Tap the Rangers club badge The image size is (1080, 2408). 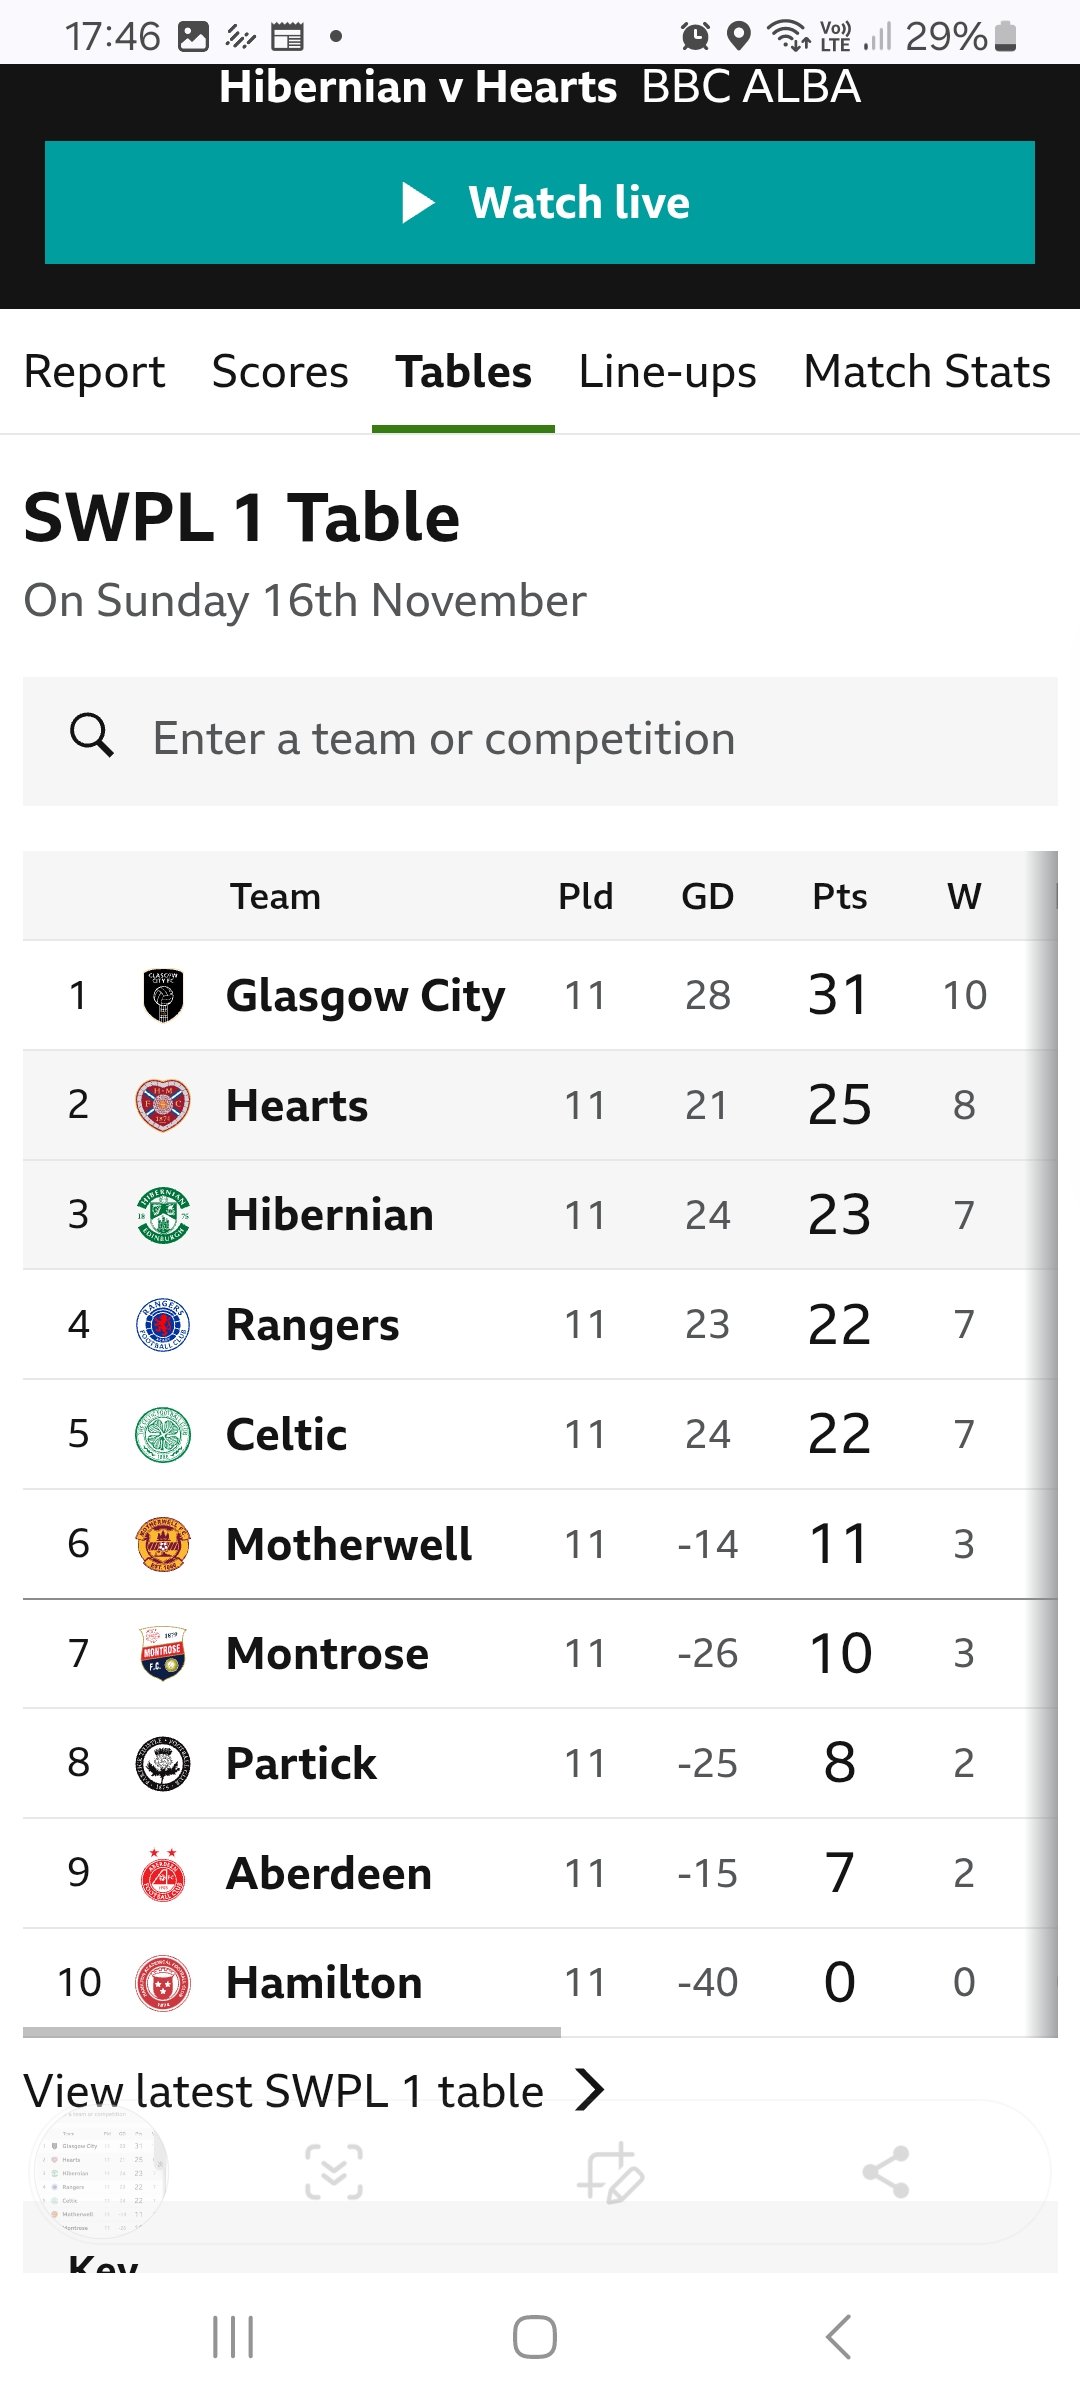pyautogui.click(x=163, y=1323)
